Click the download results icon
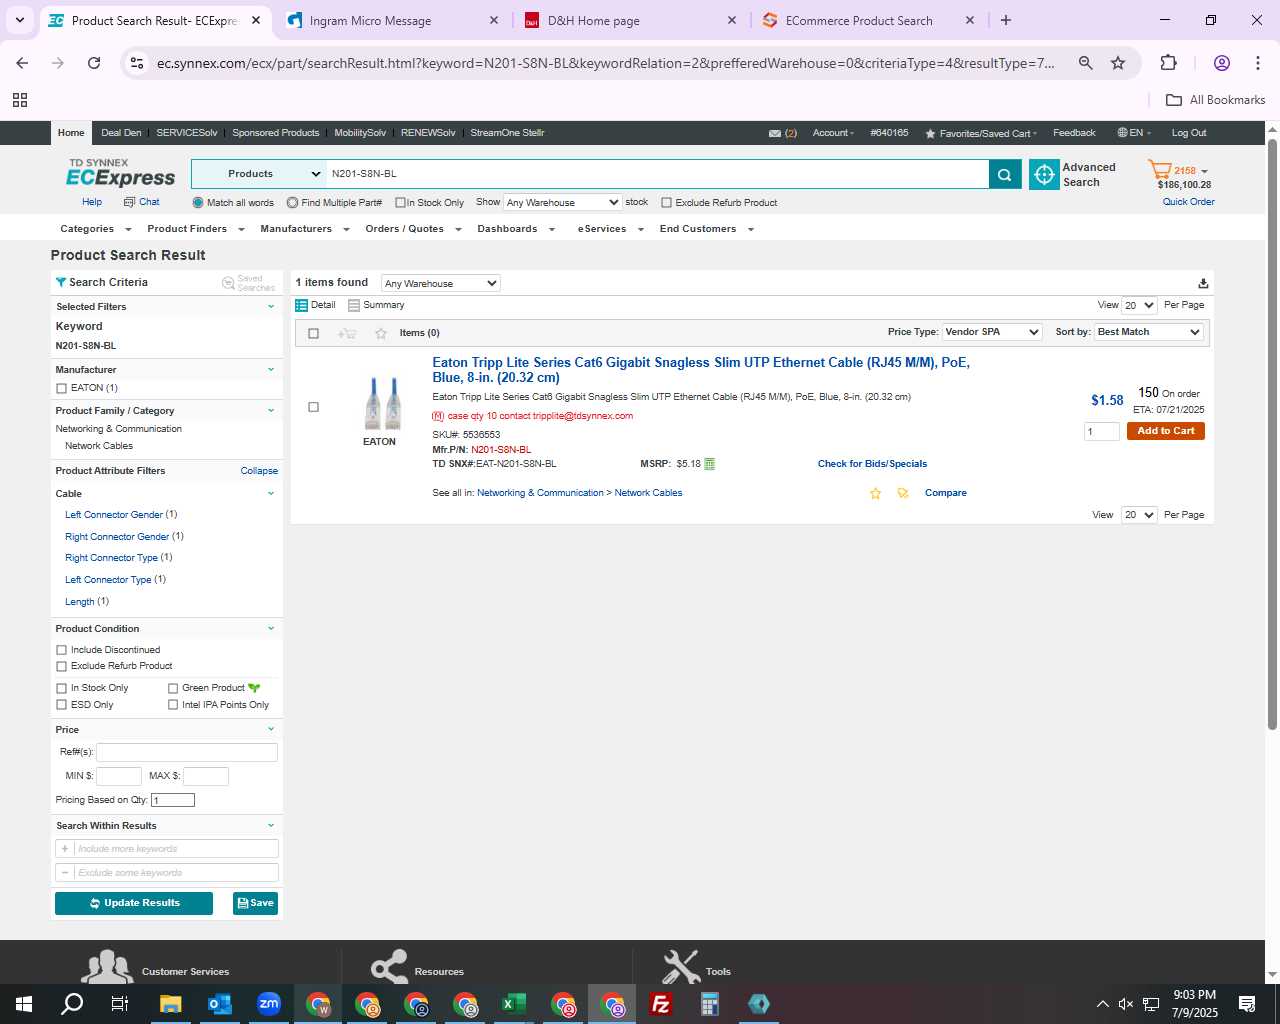This screenshot has height=1024, width=1280. tap(1203, 283)
